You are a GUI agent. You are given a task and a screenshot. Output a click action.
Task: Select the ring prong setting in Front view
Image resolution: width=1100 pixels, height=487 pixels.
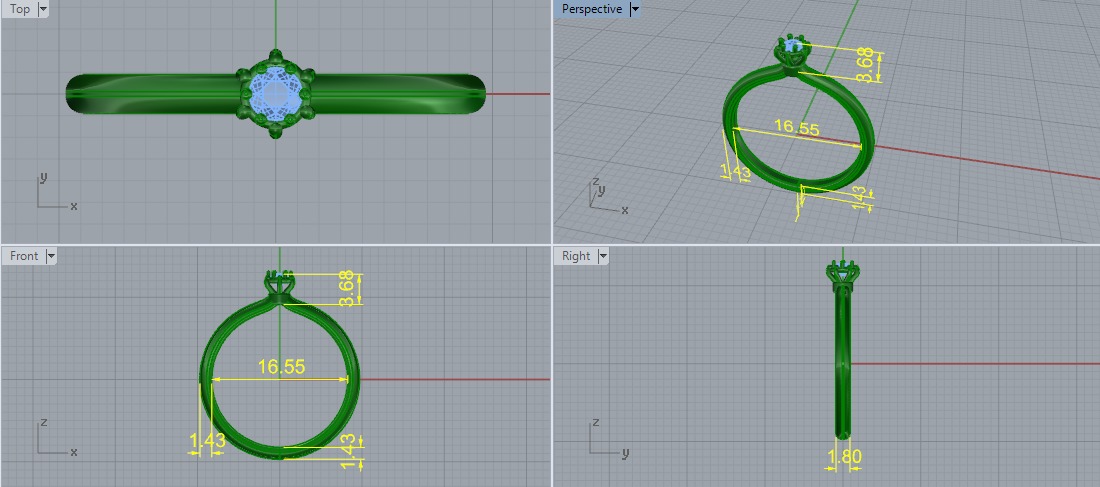[x=280, y=286]
